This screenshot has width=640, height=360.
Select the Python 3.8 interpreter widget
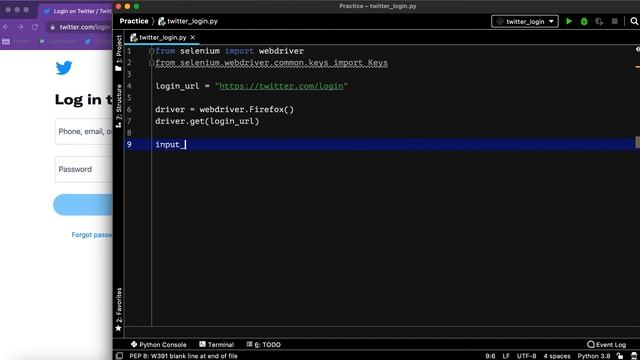pos(594,356)
